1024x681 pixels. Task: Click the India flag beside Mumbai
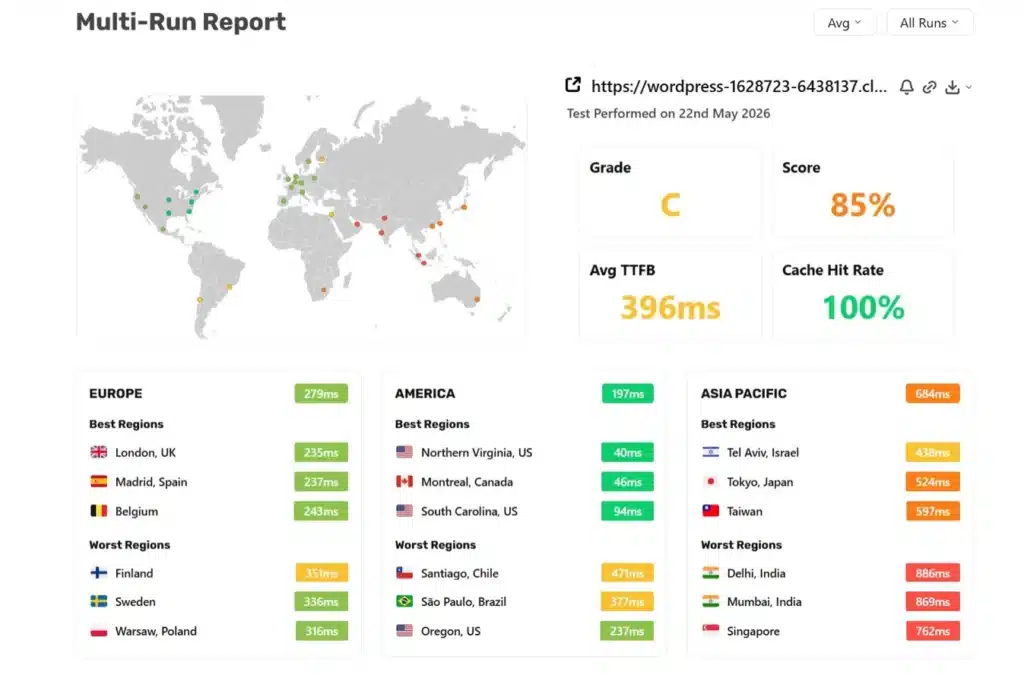click(711, 601)
